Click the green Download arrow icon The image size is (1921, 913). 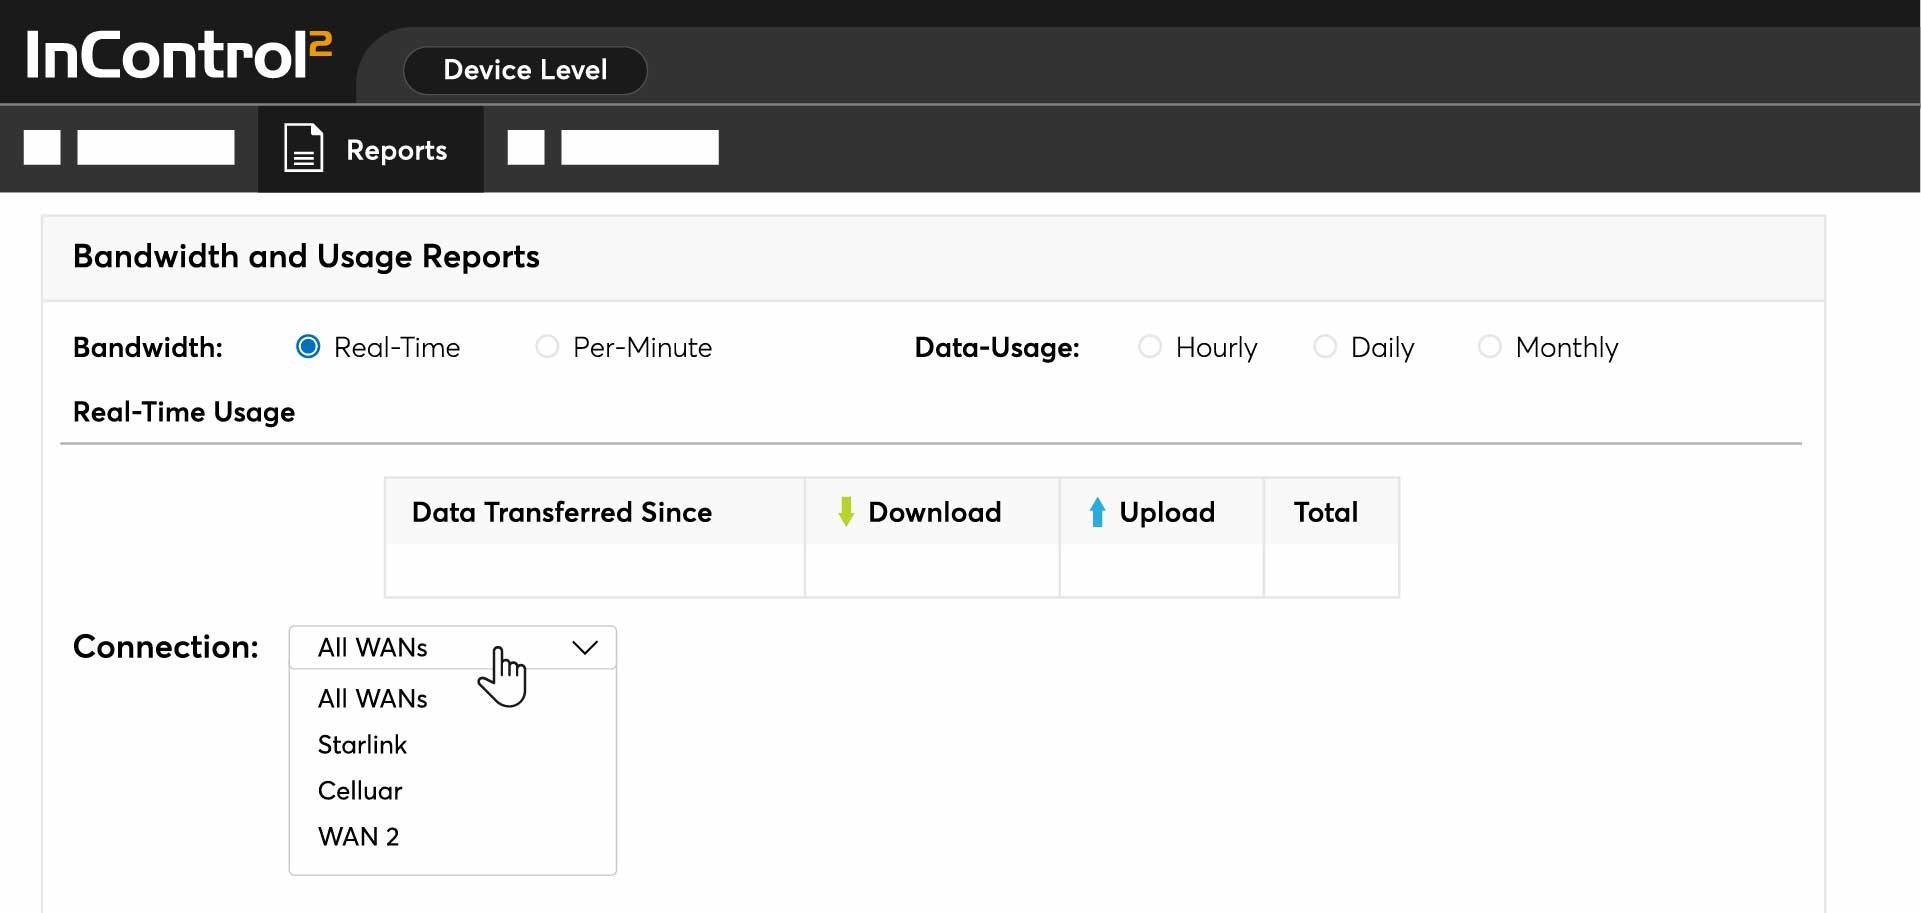pyautogui.click(x=846, y=511)
